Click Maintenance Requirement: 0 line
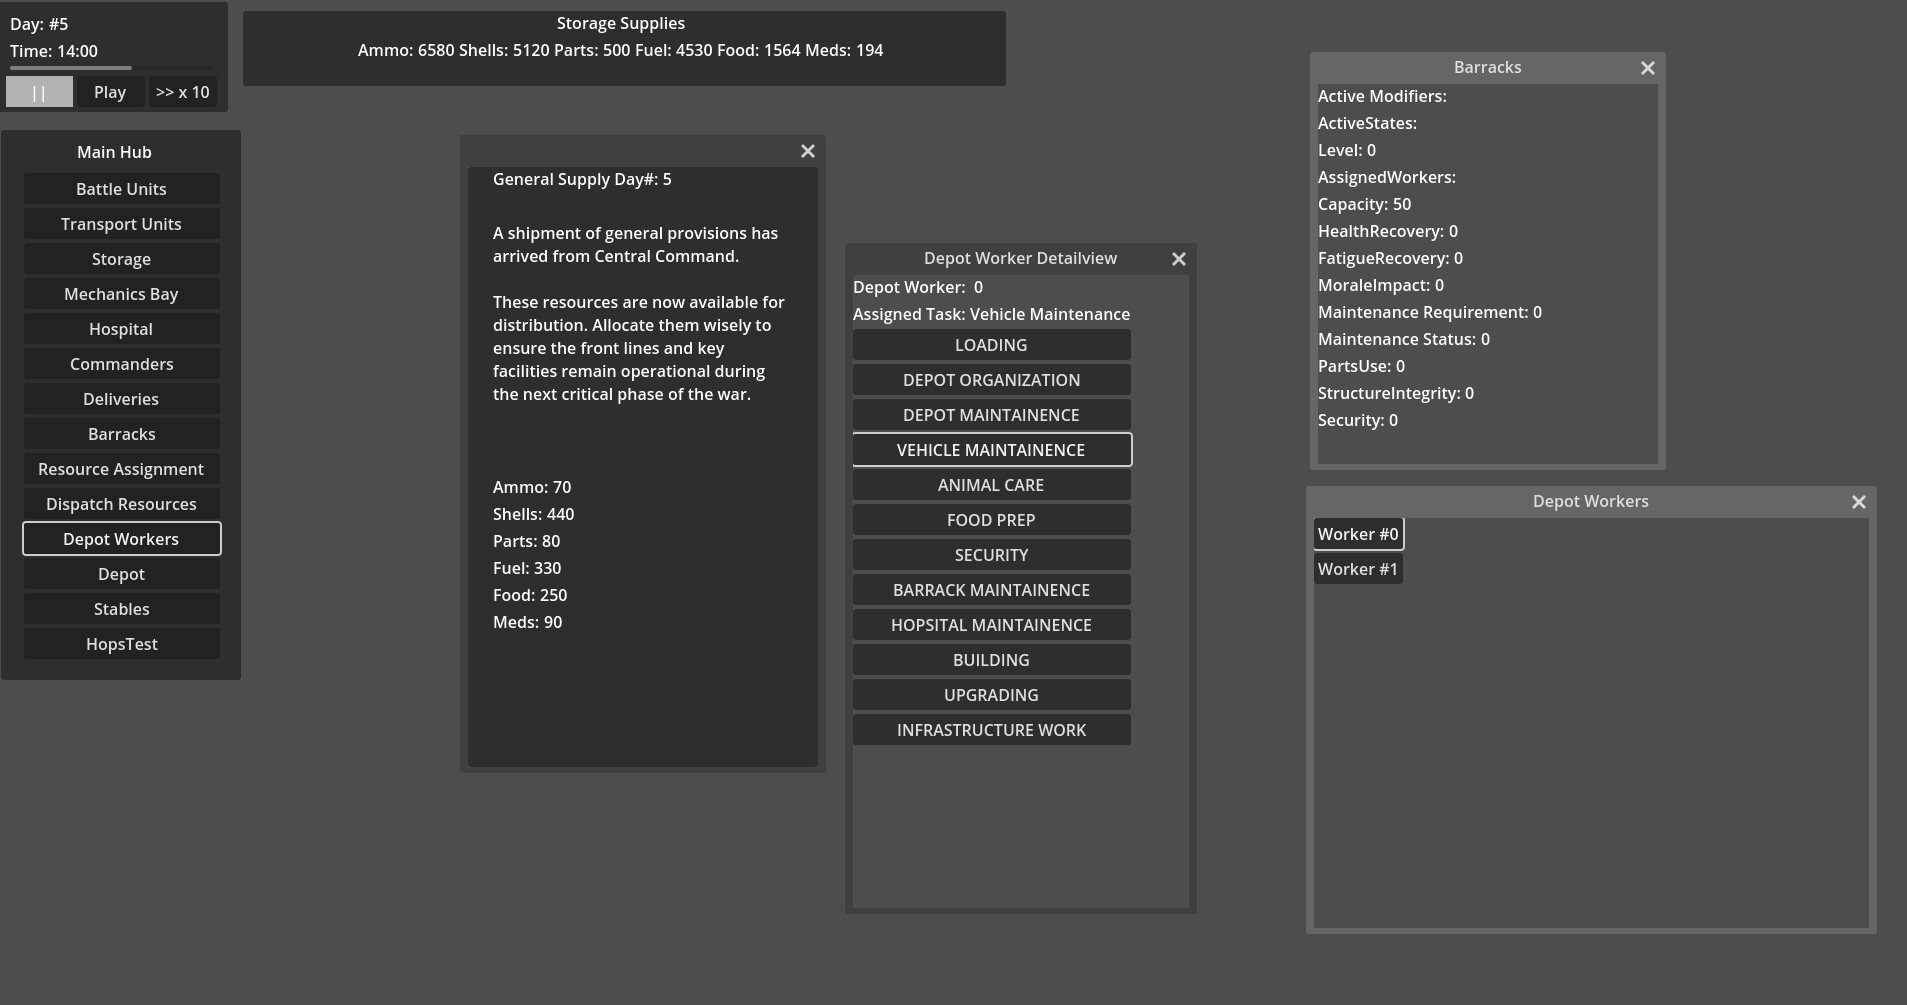The height and width of the screenshot is (1005, 1907). [1429, 312]
